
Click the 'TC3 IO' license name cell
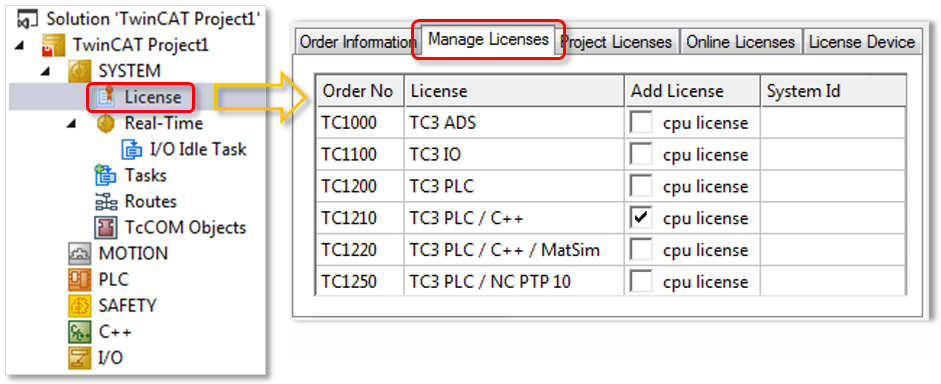pyautogui.click(x=515, y=155)
